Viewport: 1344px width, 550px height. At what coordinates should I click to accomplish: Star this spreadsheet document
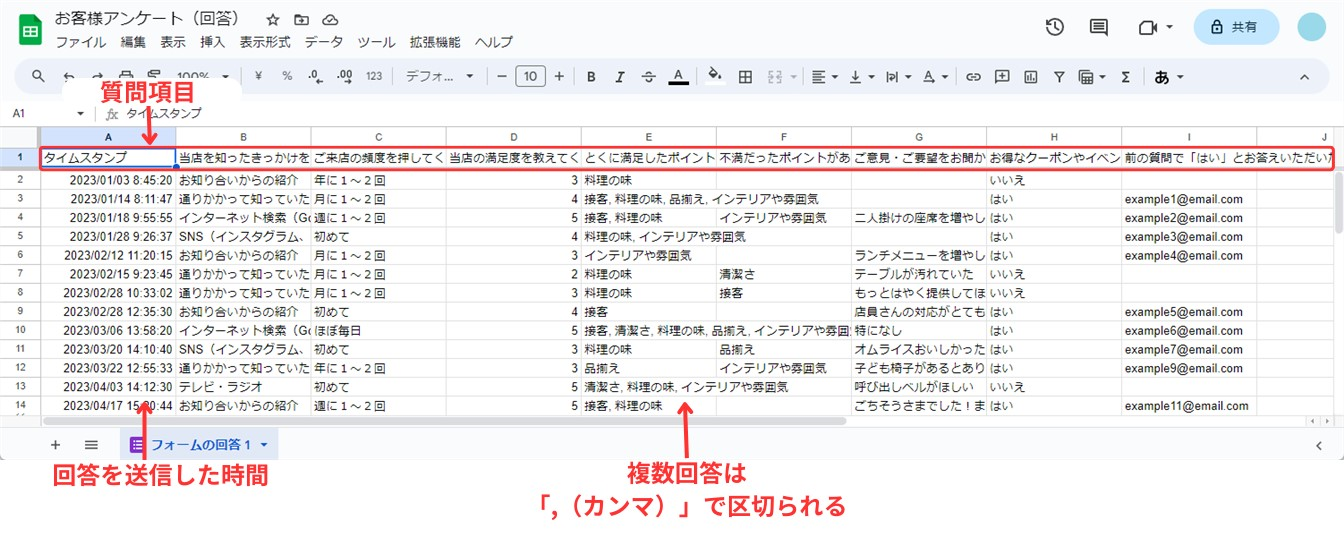point(273,20)
